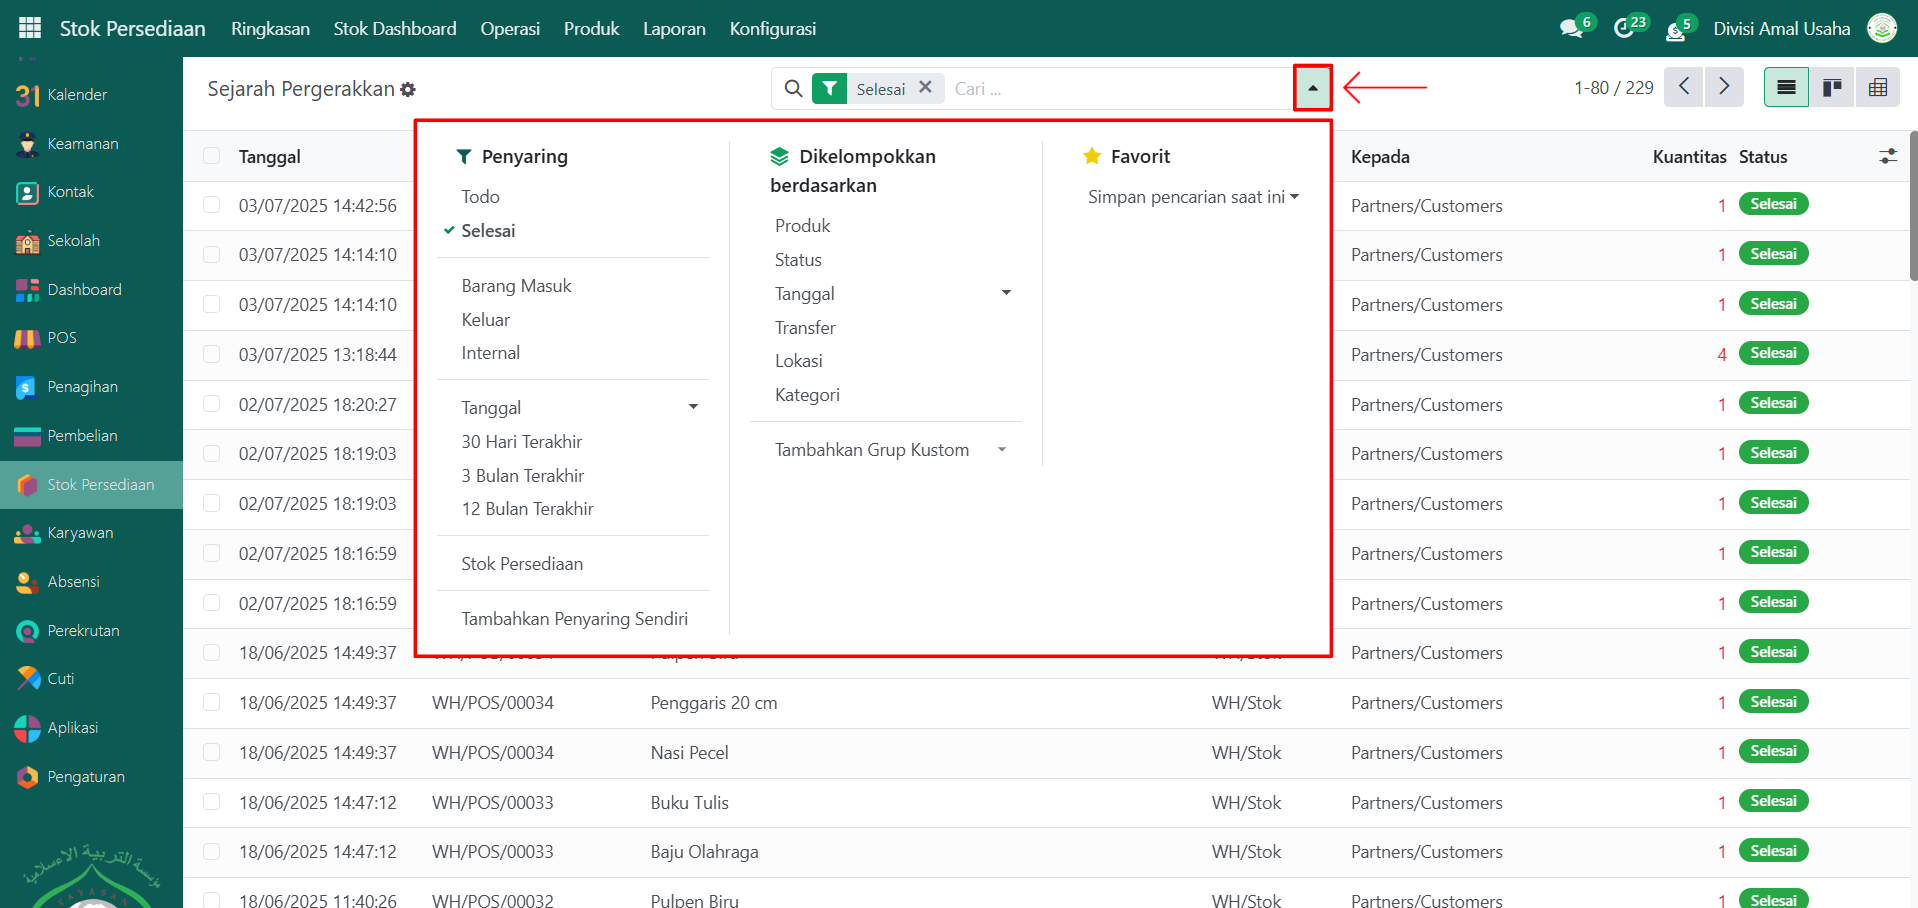
Task: Expand Tambahkan Grup Kustom dropdown
Action: (x=888, y=450)
